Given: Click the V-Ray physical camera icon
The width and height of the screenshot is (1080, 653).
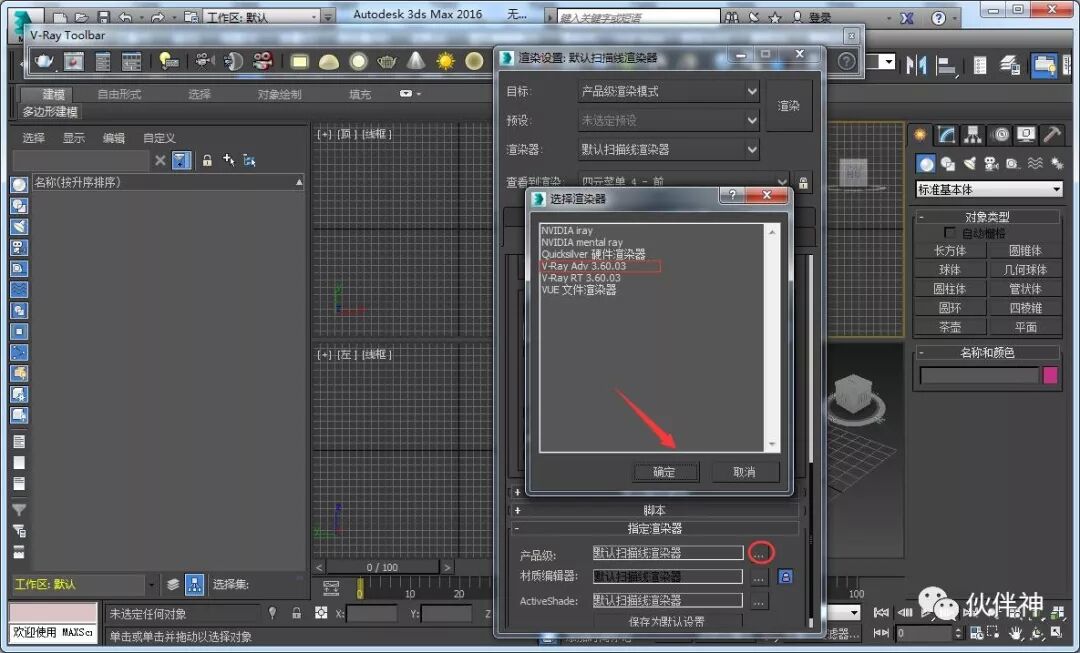Looking at the screenshot, I should point(202,61).
